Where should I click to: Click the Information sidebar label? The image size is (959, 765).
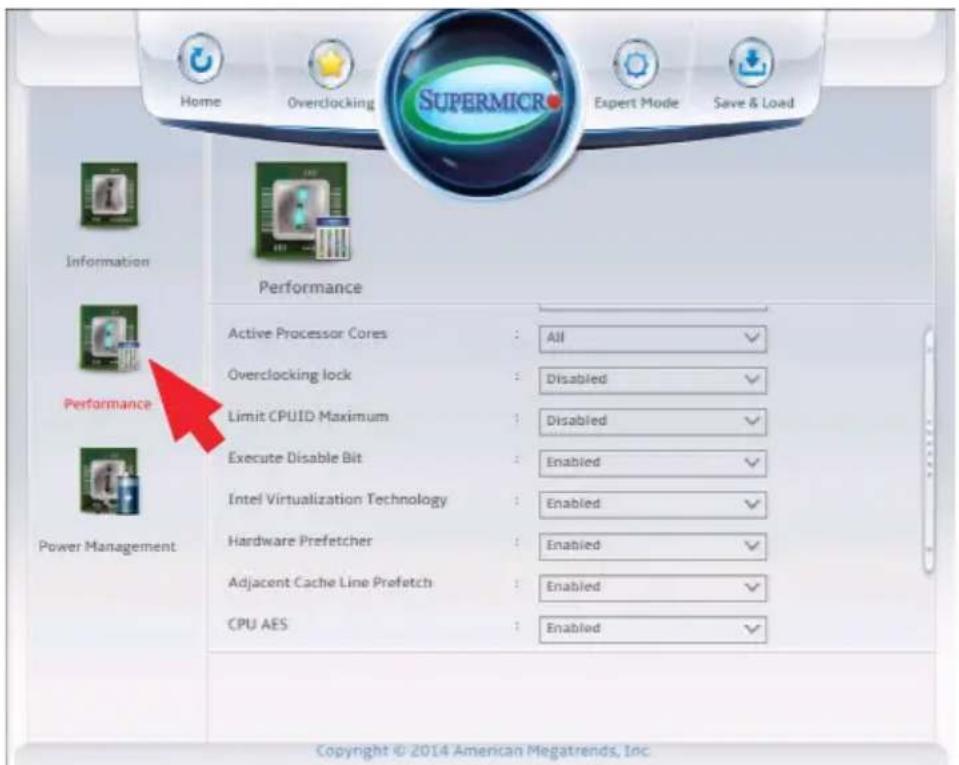click(108, 262)
